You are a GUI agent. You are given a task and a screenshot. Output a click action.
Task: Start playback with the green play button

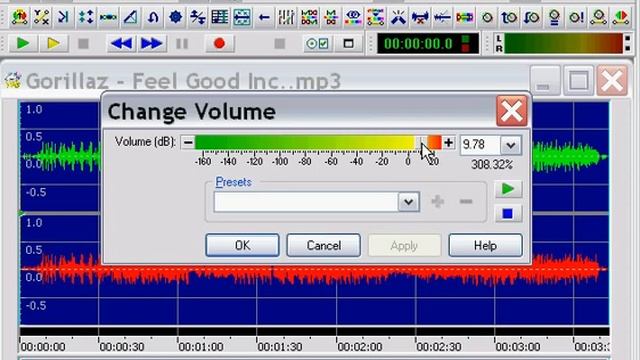click(x=22, y=43)
